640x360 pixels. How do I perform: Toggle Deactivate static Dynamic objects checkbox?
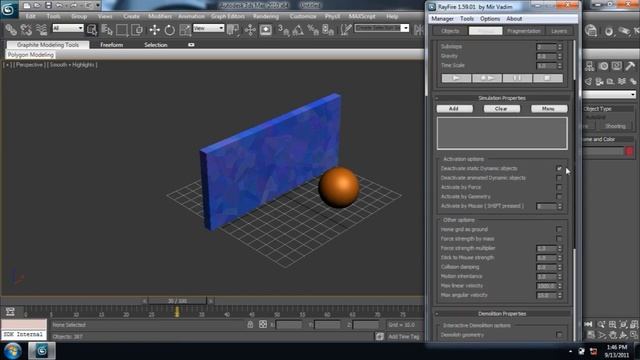point(559,168)
